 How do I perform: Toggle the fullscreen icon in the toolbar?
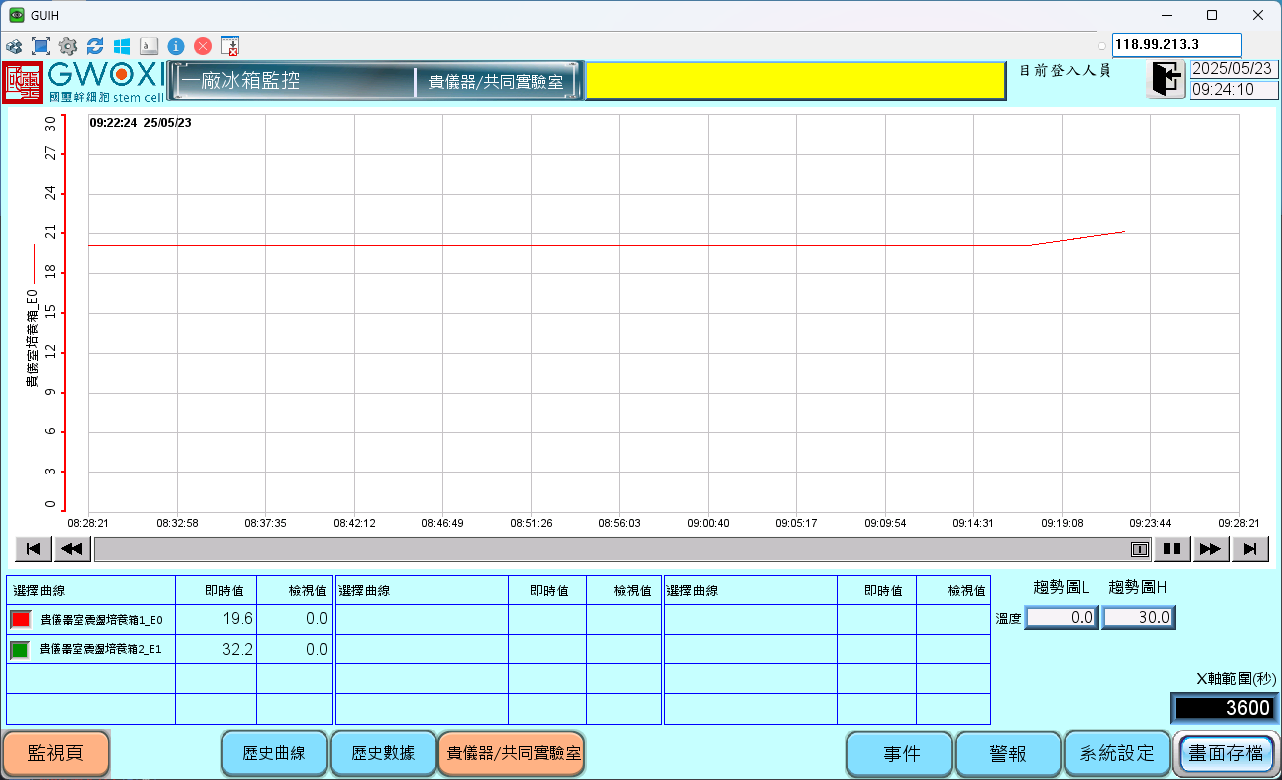41,46
